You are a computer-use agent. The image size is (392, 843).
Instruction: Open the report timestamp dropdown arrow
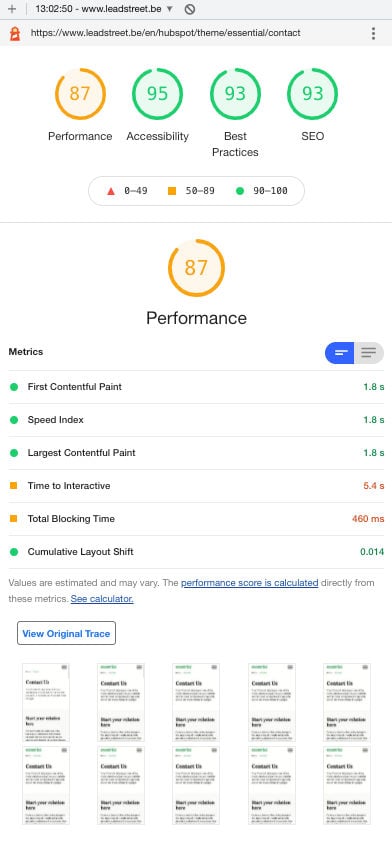tap(170, 9)
